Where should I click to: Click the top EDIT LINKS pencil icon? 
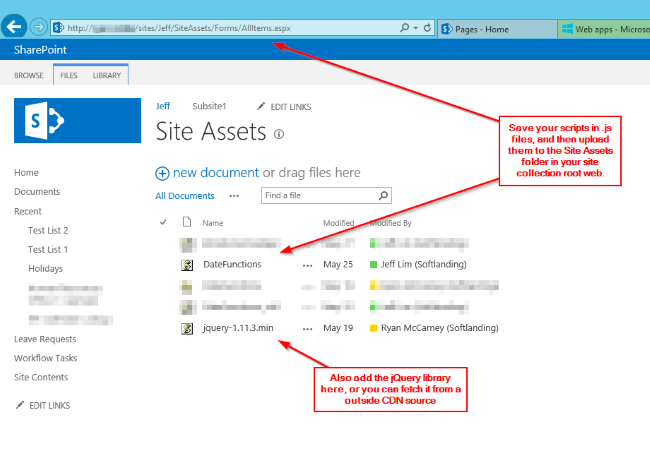261,107
